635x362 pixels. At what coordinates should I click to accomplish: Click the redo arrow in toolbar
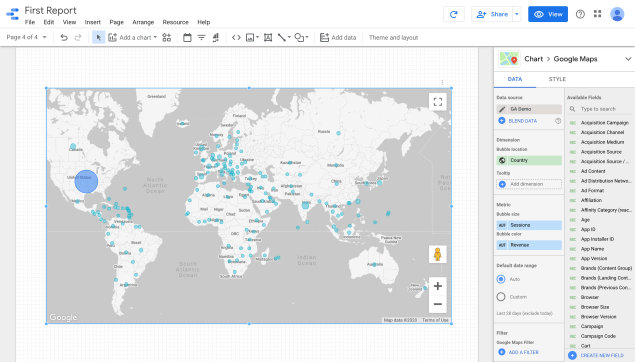[78, 38]
